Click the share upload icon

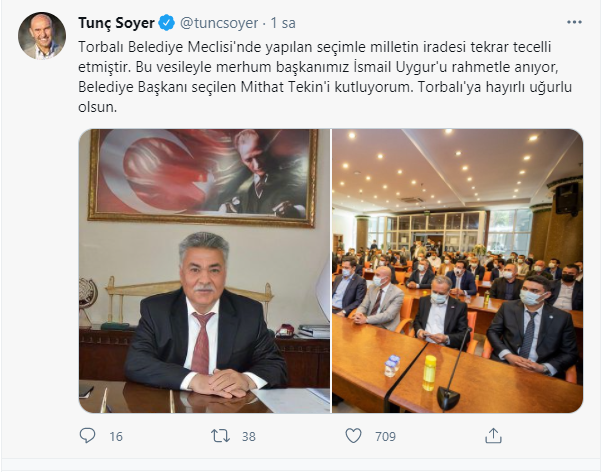point(493,436)
